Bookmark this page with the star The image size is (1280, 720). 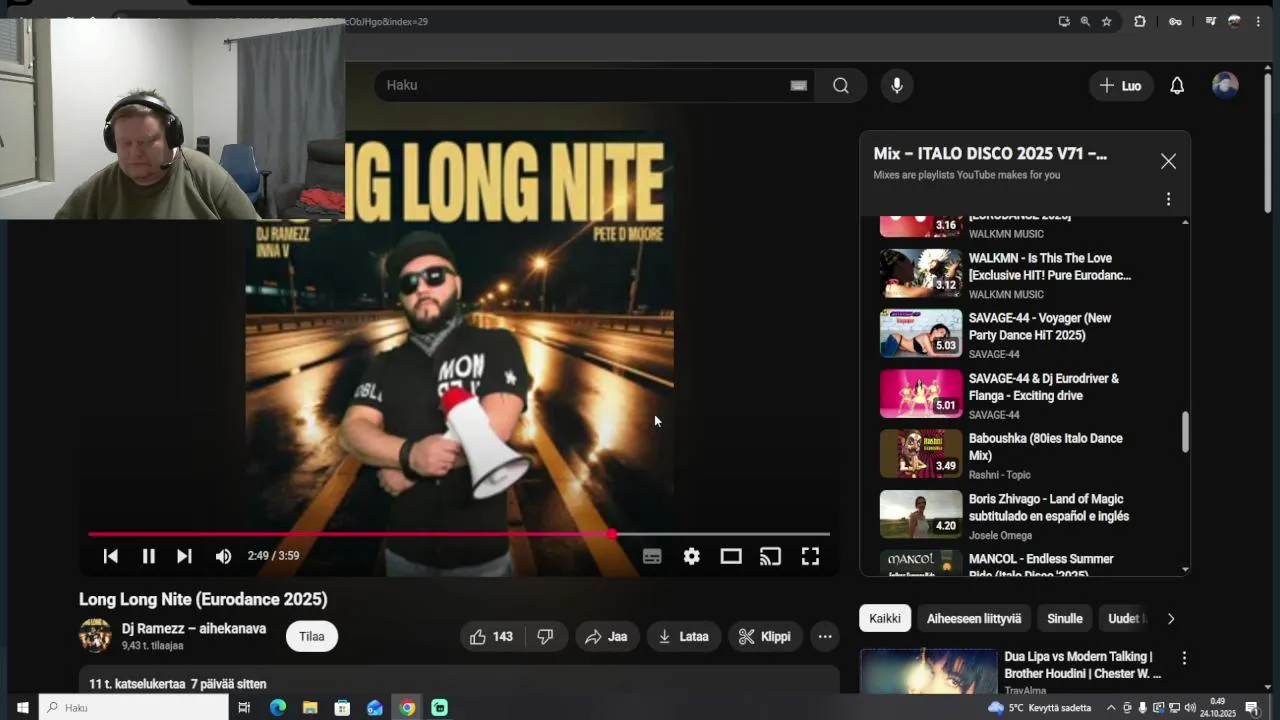point(1106,21)
